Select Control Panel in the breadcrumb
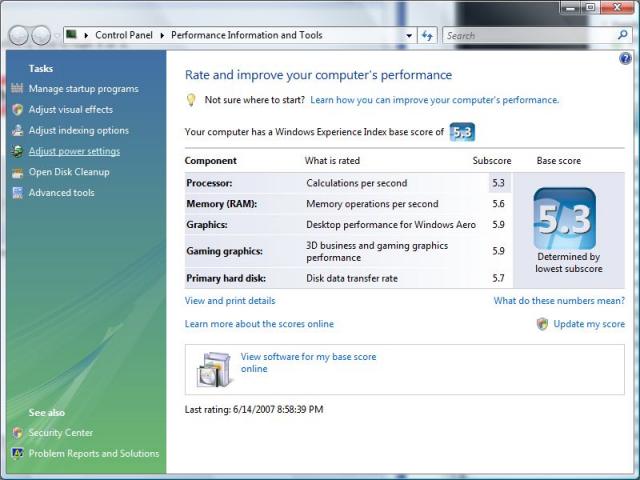640x480 pixels. 124,35
